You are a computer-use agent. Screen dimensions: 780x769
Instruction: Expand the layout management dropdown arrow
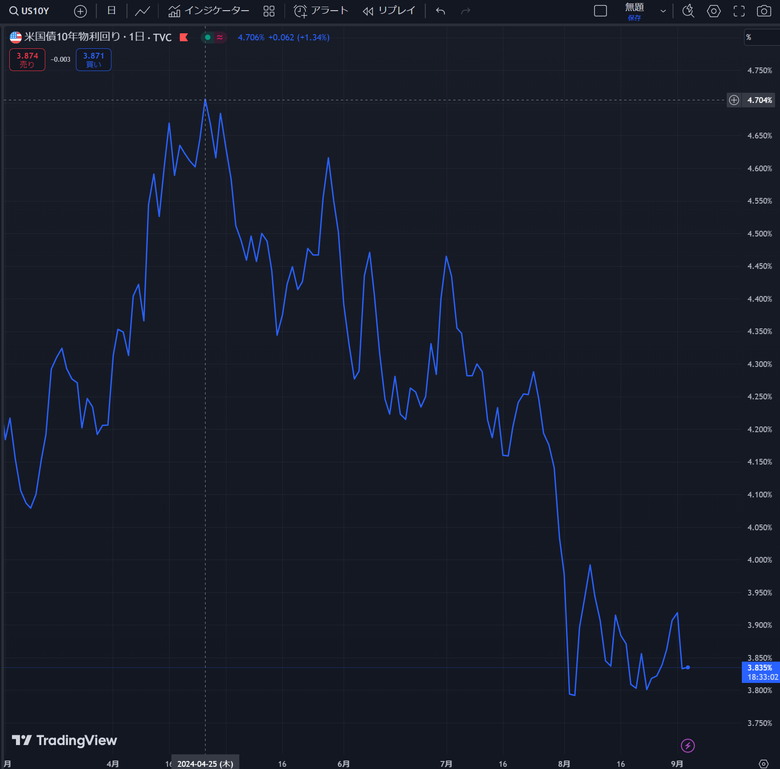coord(663,11)
